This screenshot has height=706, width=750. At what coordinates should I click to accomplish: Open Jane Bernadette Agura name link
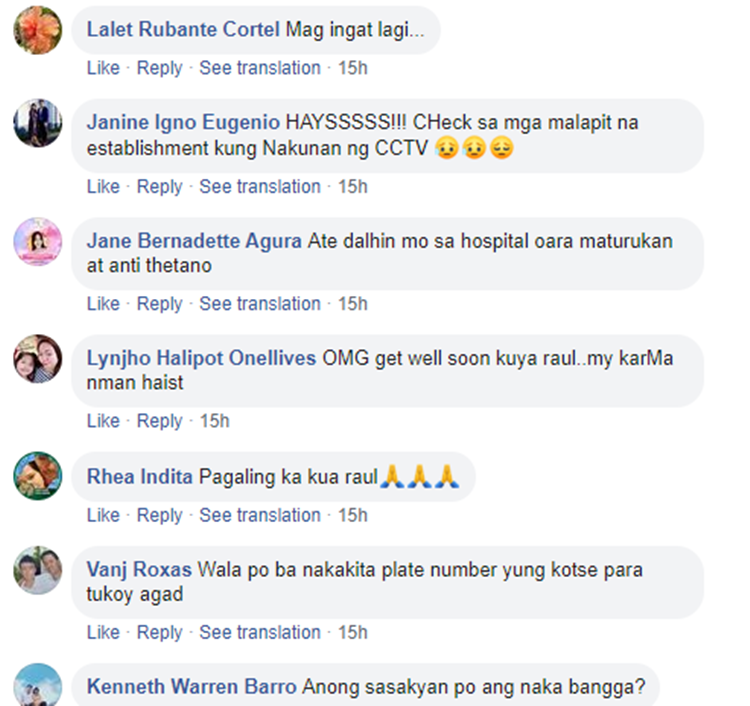(x=194, y=241)
